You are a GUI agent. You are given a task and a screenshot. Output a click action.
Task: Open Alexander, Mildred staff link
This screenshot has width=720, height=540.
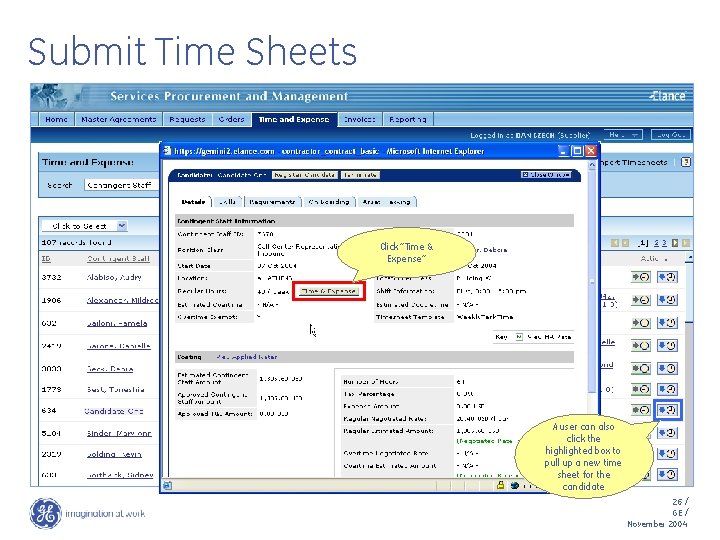click(x=122, y=300)
